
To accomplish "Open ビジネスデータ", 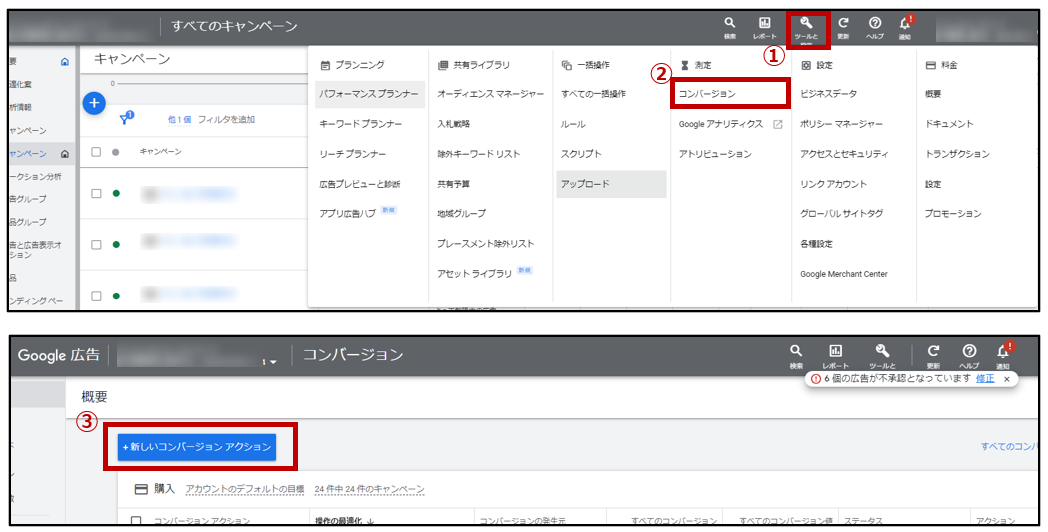I will (x=828, y=94).
